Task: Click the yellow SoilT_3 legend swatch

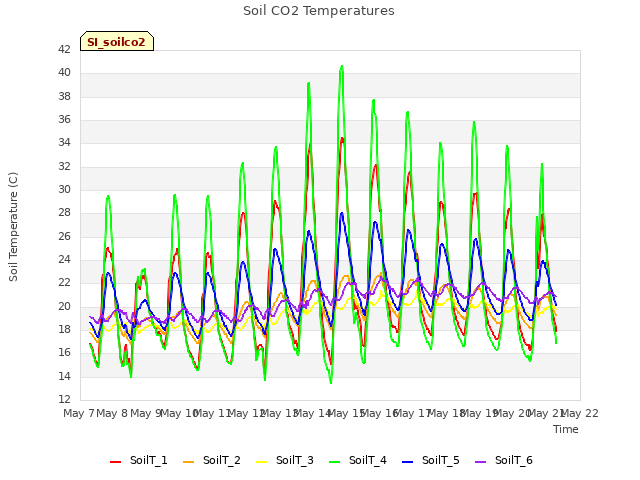Action: point(262,462)
